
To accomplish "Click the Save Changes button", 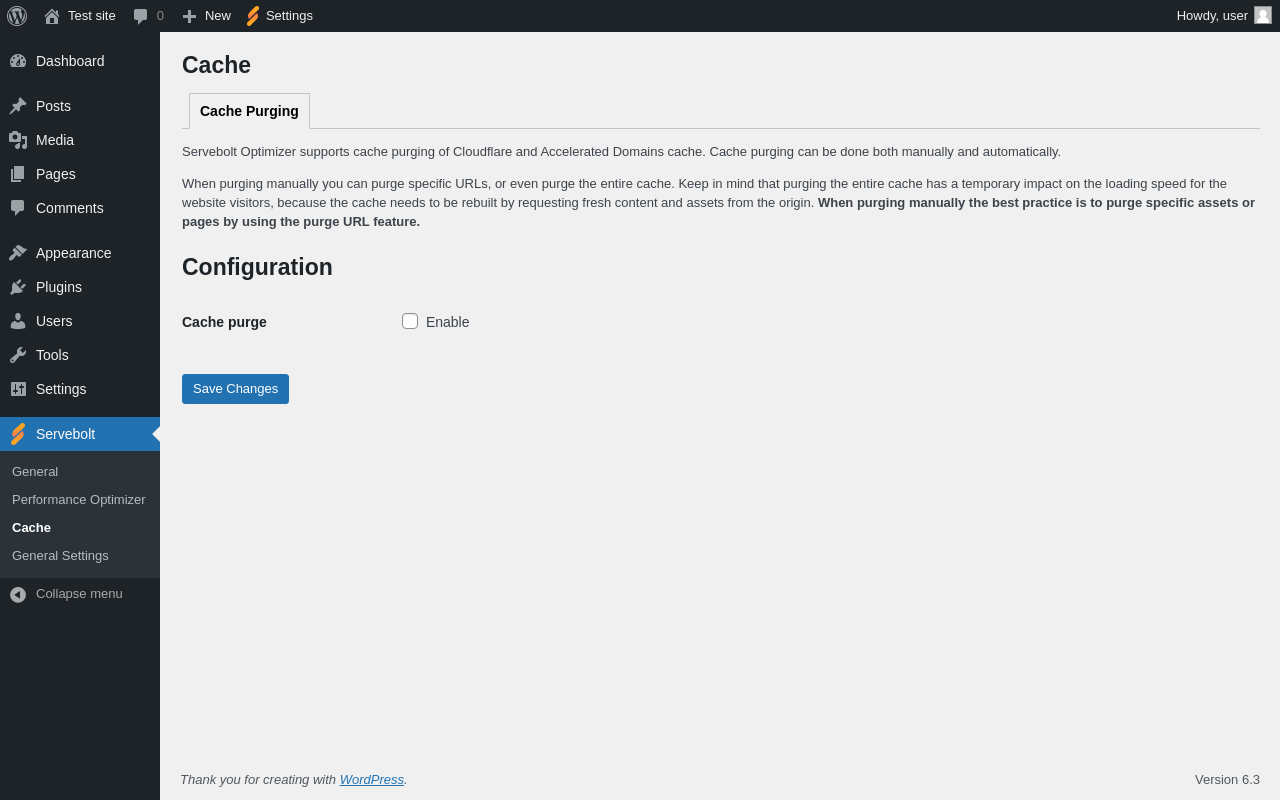I will pos(235,389).
